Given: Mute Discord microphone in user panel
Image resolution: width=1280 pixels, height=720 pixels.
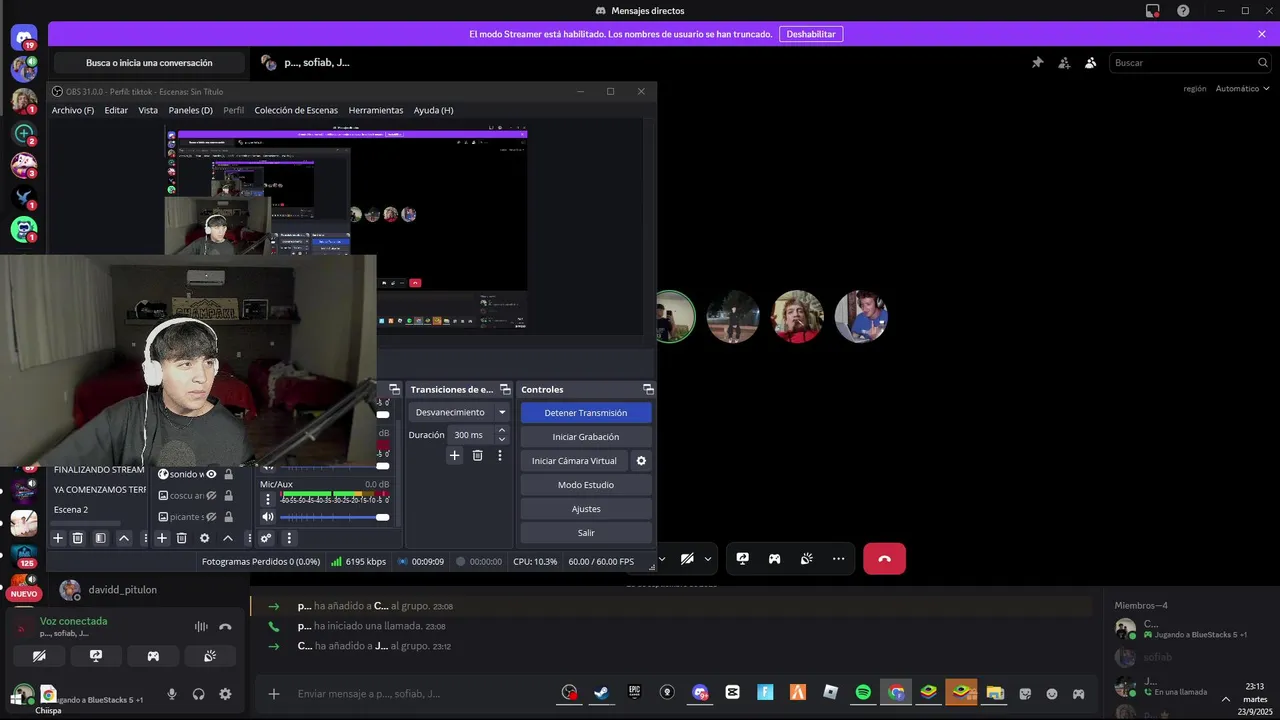Looking at the screenshot, I should click(172, 694).
